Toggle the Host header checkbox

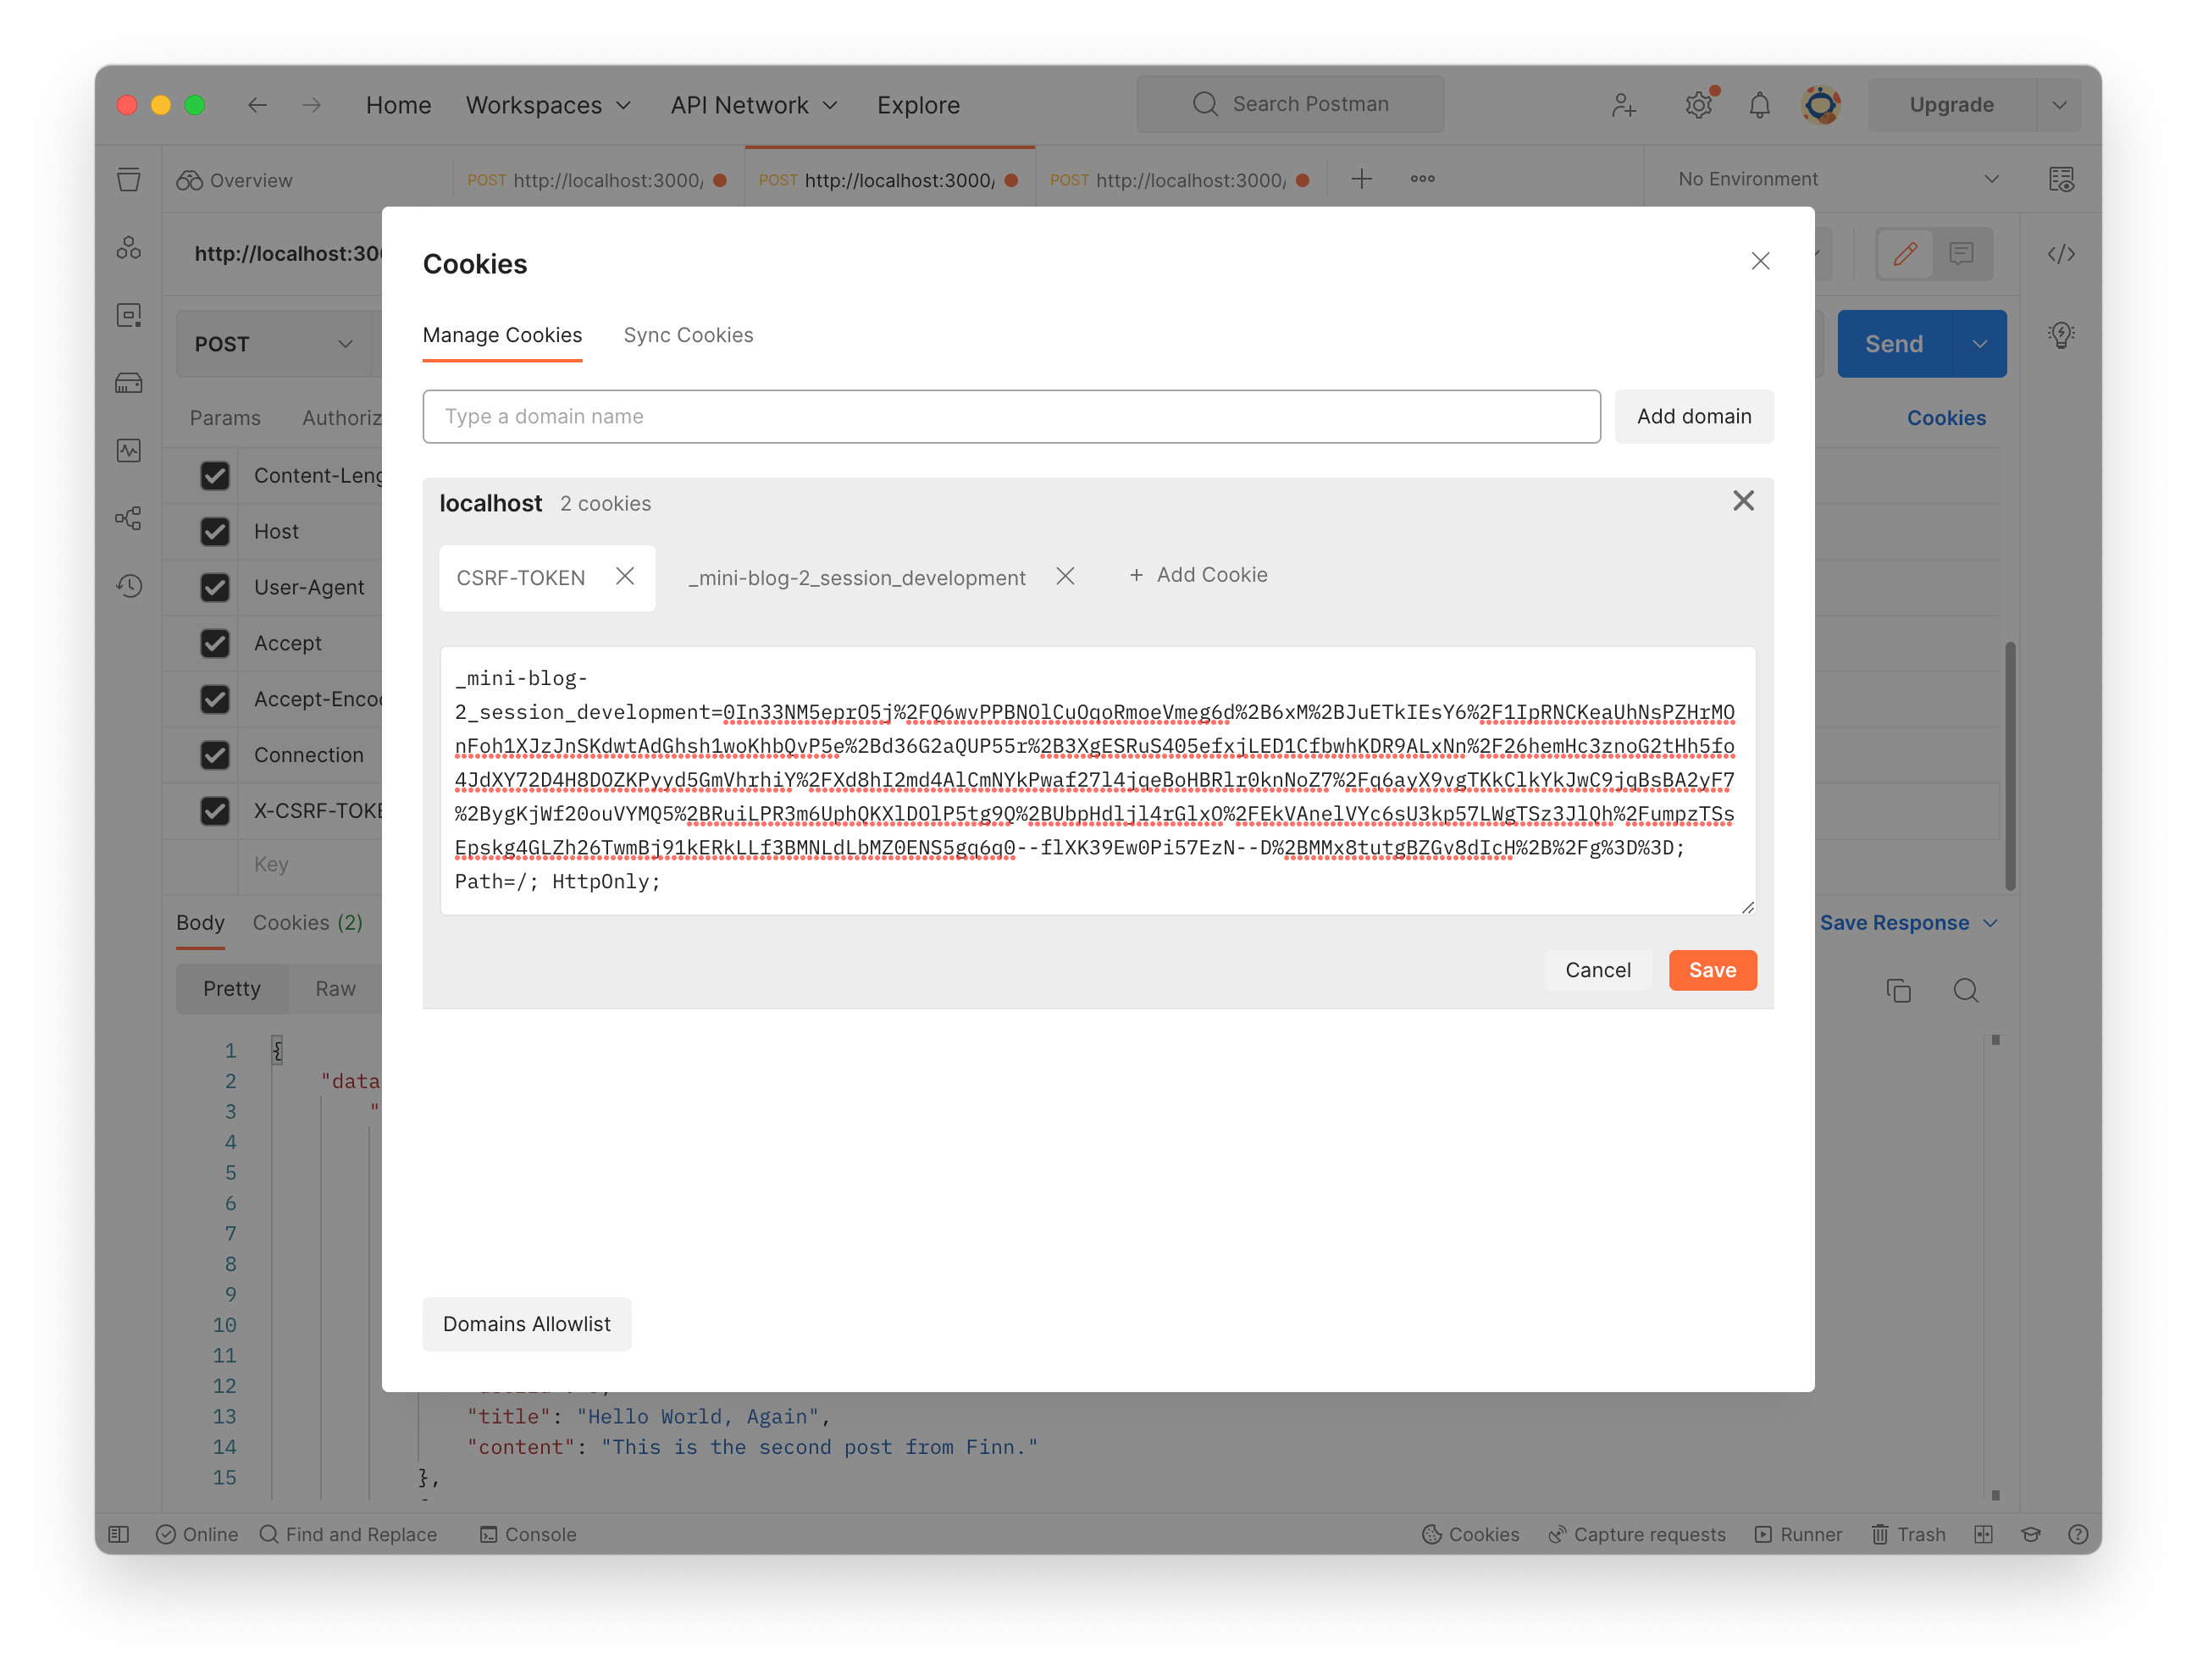point(215,531)
